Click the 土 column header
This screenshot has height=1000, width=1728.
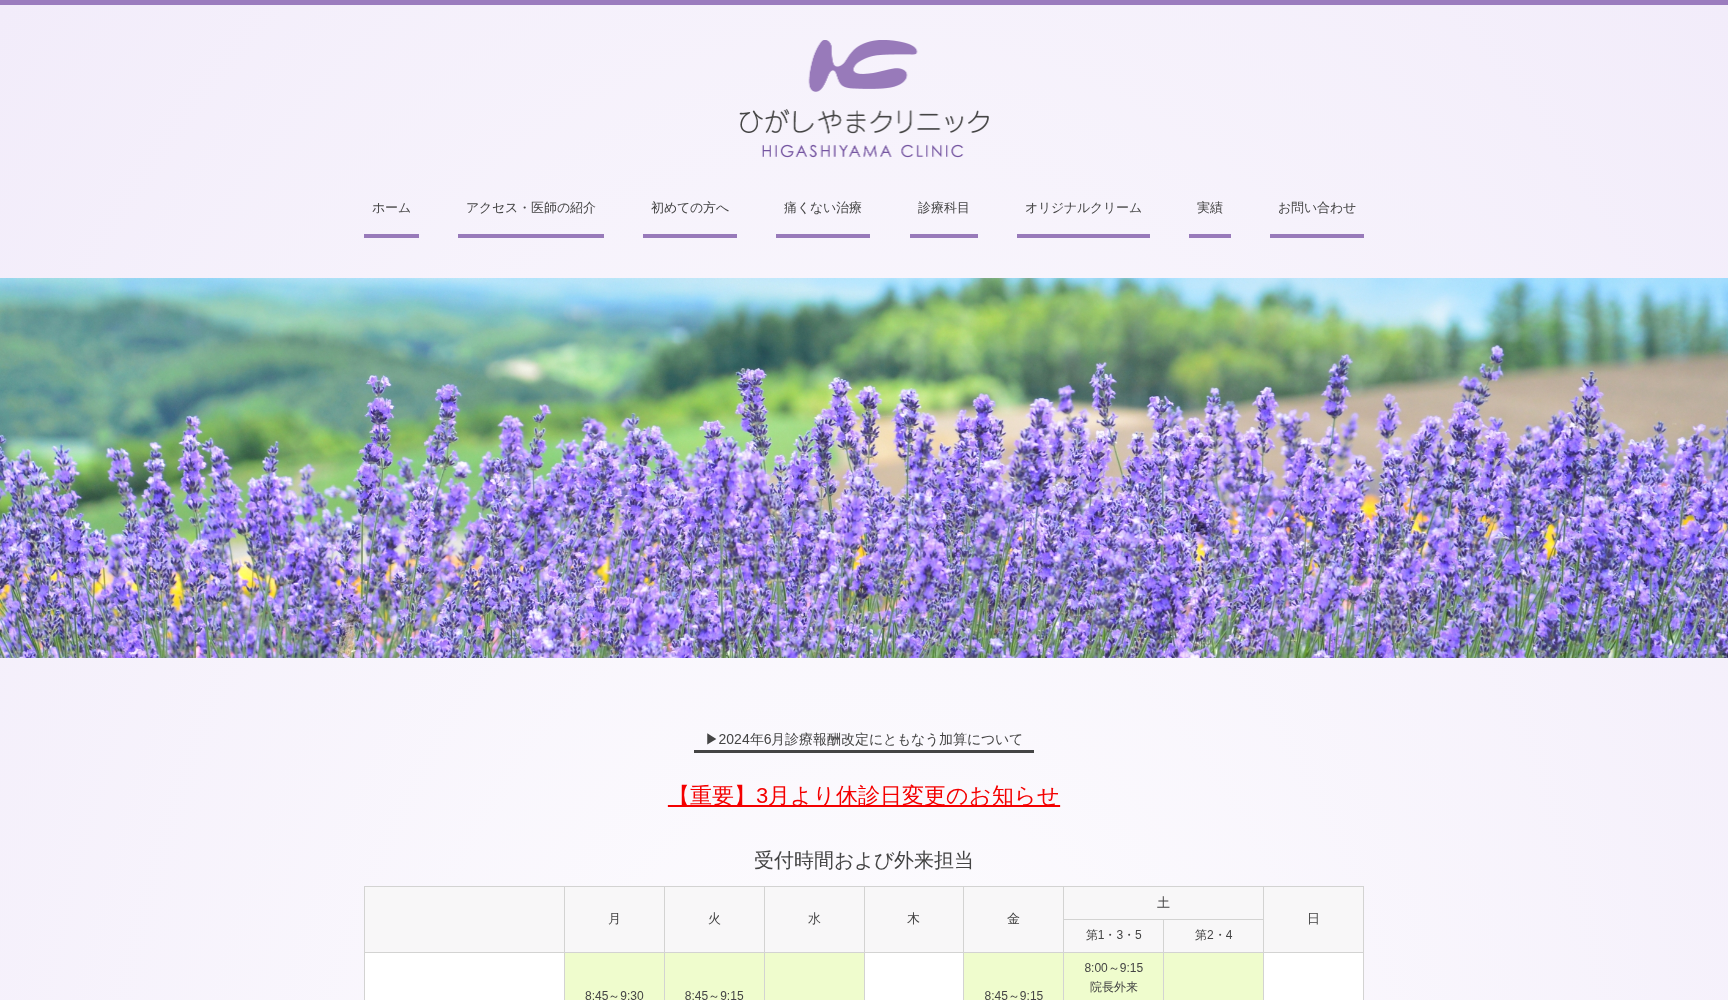point(1163,903)
